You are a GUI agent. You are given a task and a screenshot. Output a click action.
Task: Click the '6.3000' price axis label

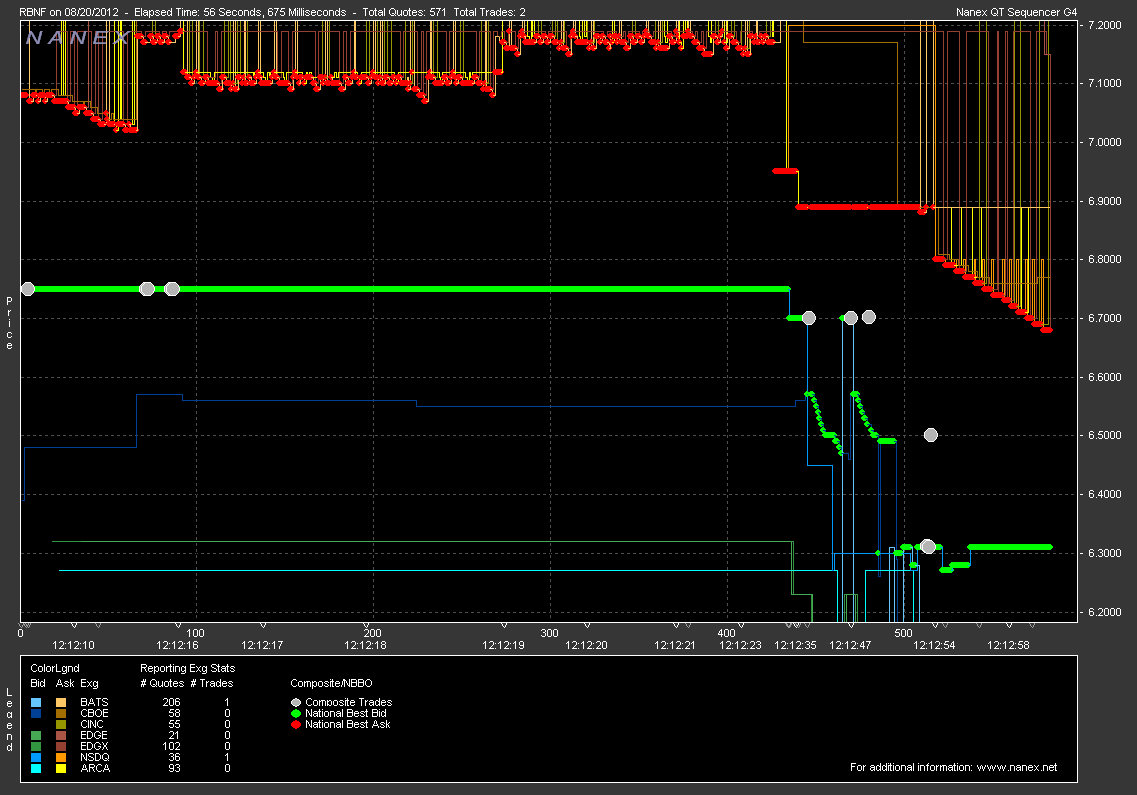pyautogui.click(x=1104, y=553)
